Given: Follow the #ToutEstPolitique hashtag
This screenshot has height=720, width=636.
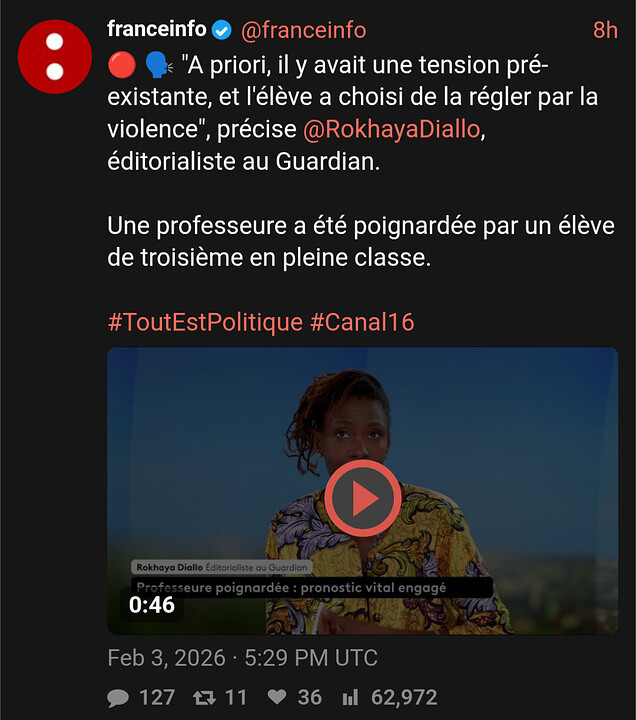Looking at the screenshot, I should coord(205,322).
